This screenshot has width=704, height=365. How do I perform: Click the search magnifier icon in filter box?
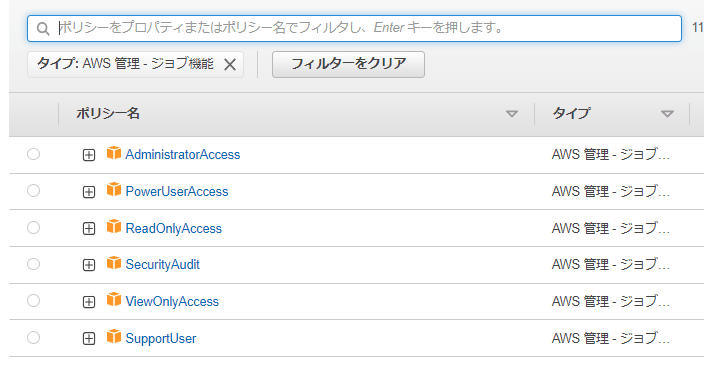[x=43, y=29]
